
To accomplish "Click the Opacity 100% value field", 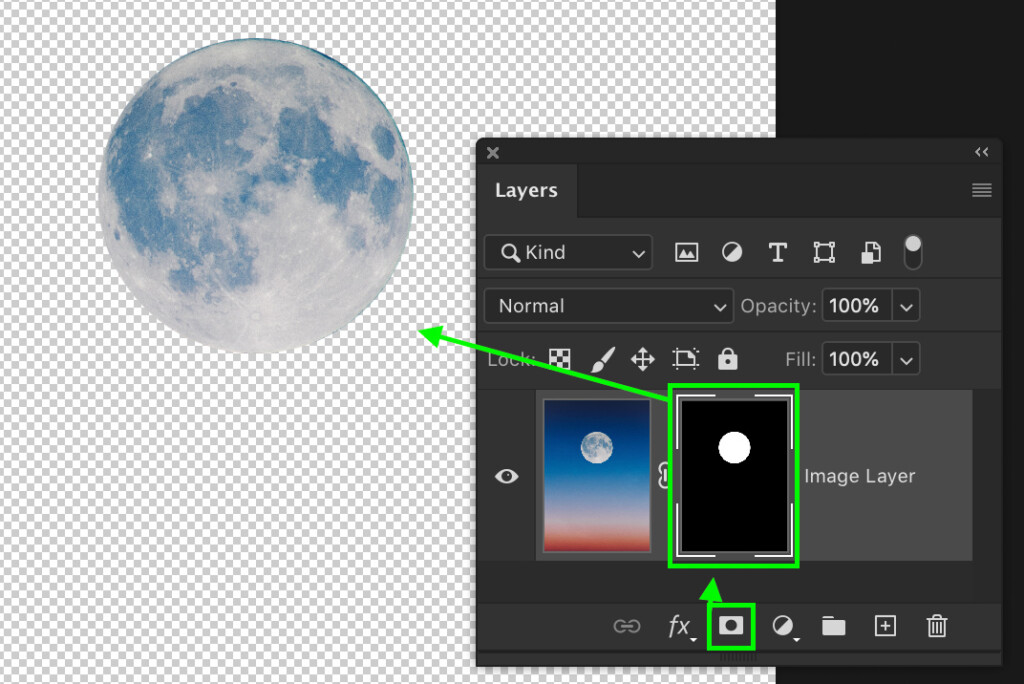I will point(857,306).
